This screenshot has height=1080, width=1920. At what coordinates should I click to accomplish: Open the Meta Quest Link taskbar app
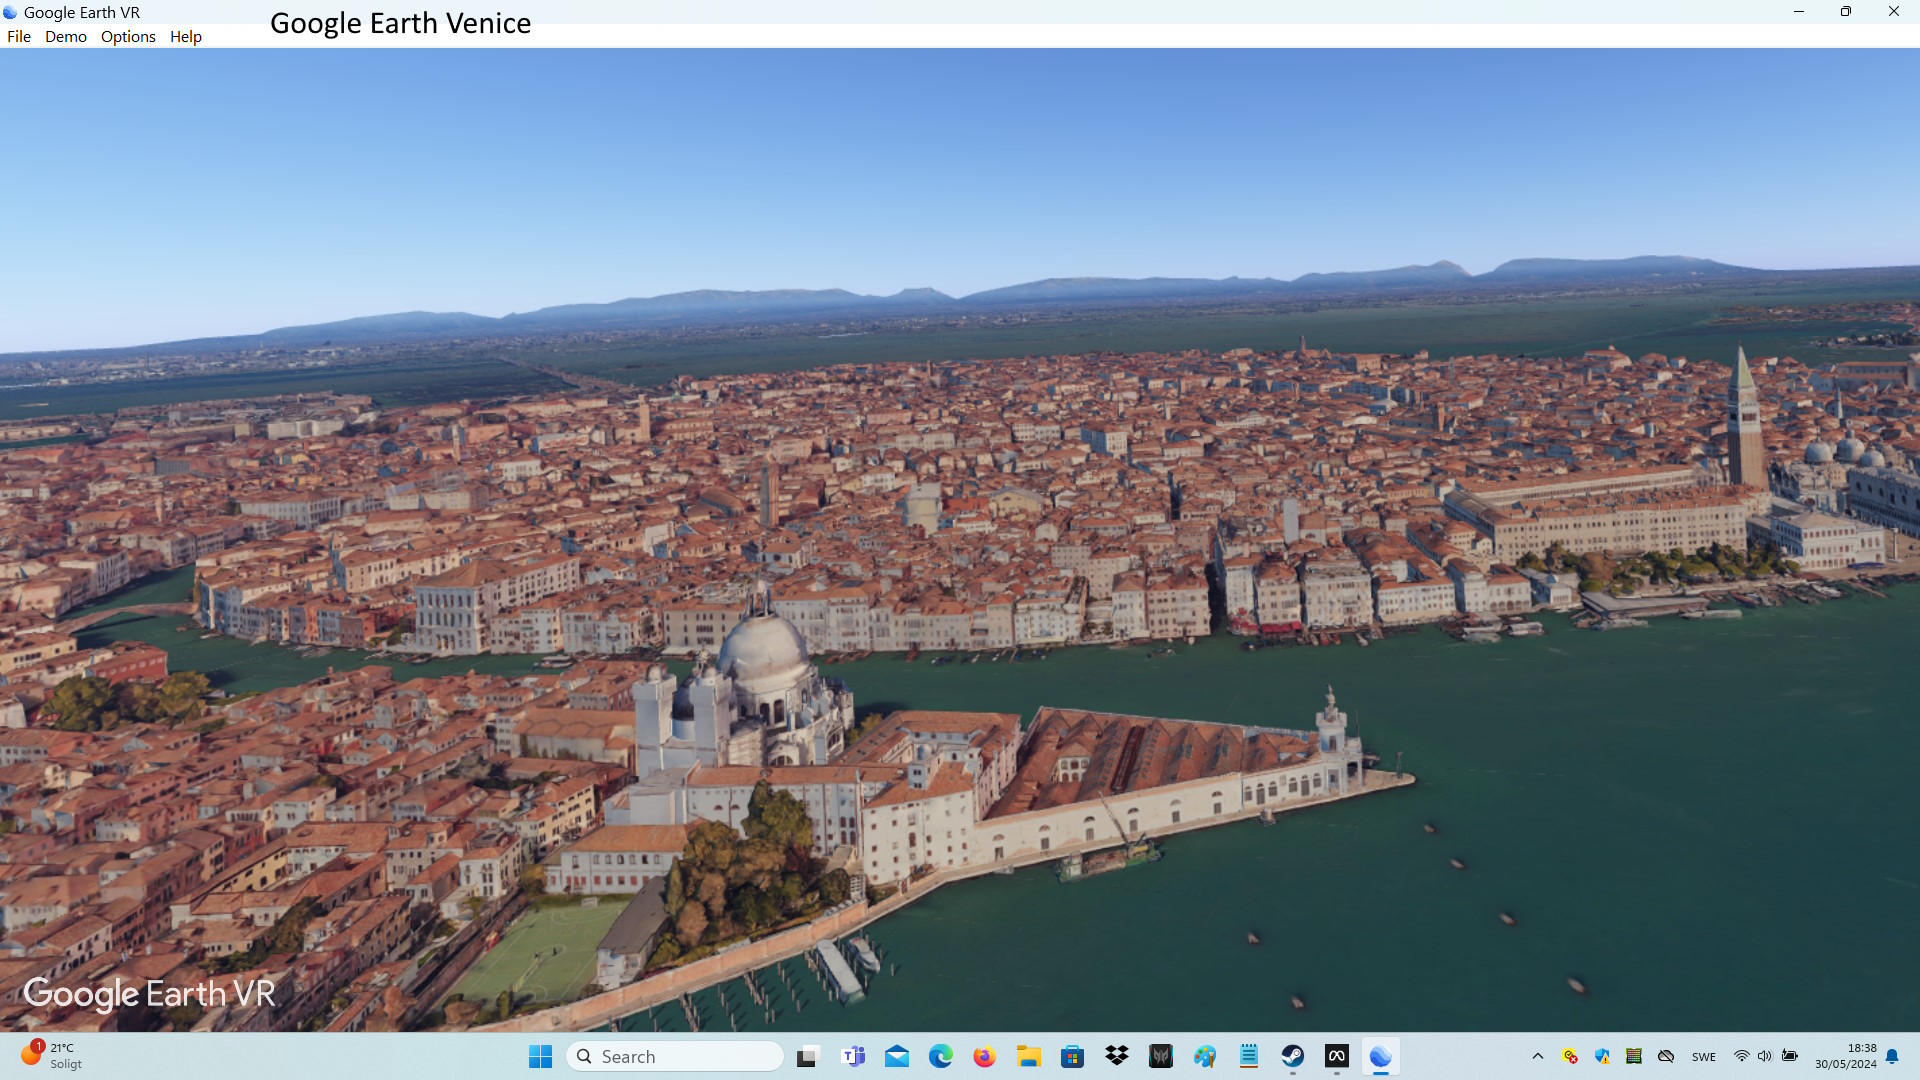[x=1337, y=1056]
